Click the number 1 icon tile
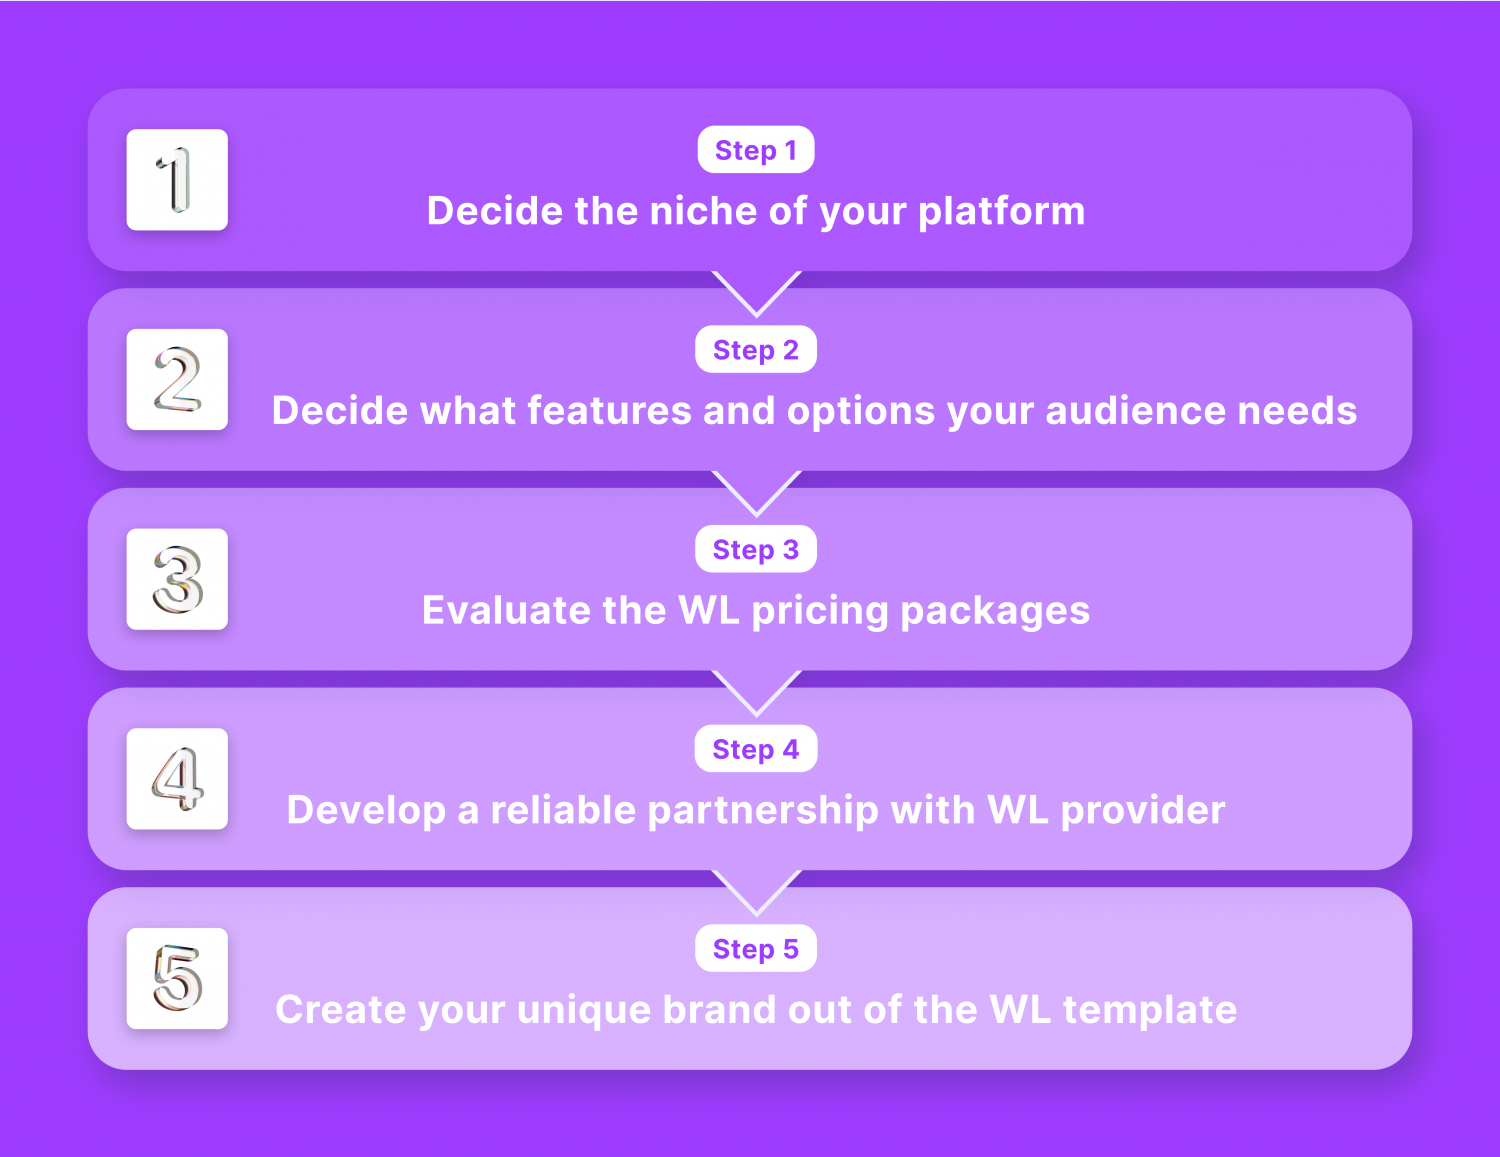Viewport: 1500px width, 1157px height. point(177,180)
